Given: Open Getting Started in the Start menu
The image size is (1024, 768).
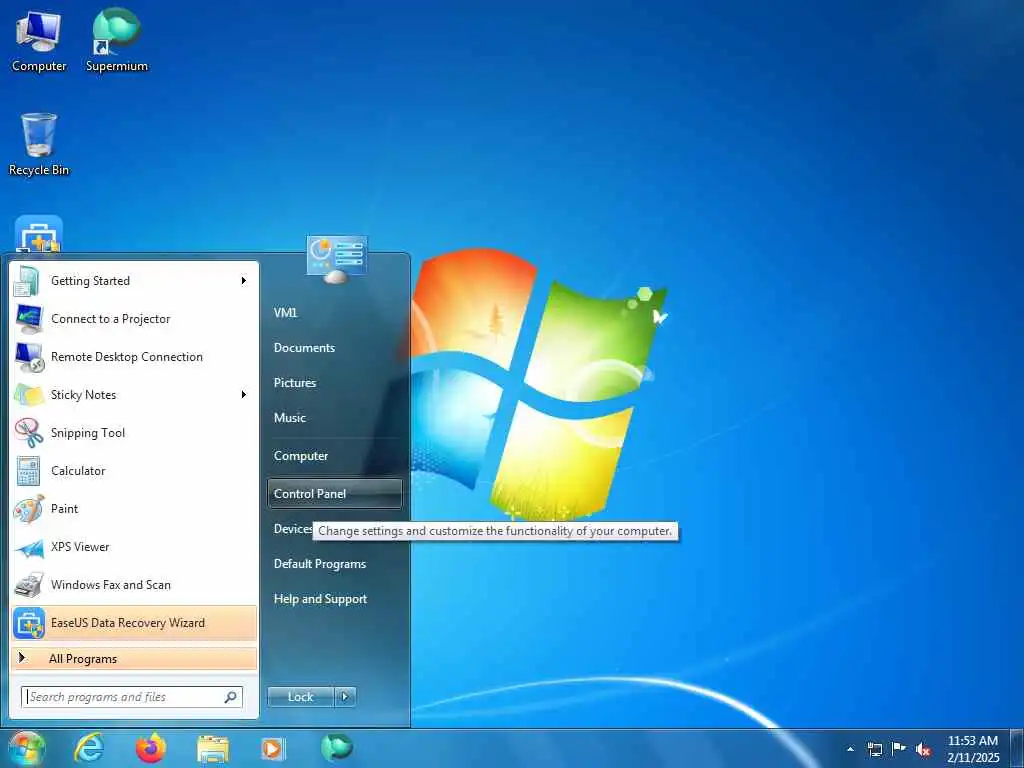Looking at the screenshot, I should tap(134, 281).
